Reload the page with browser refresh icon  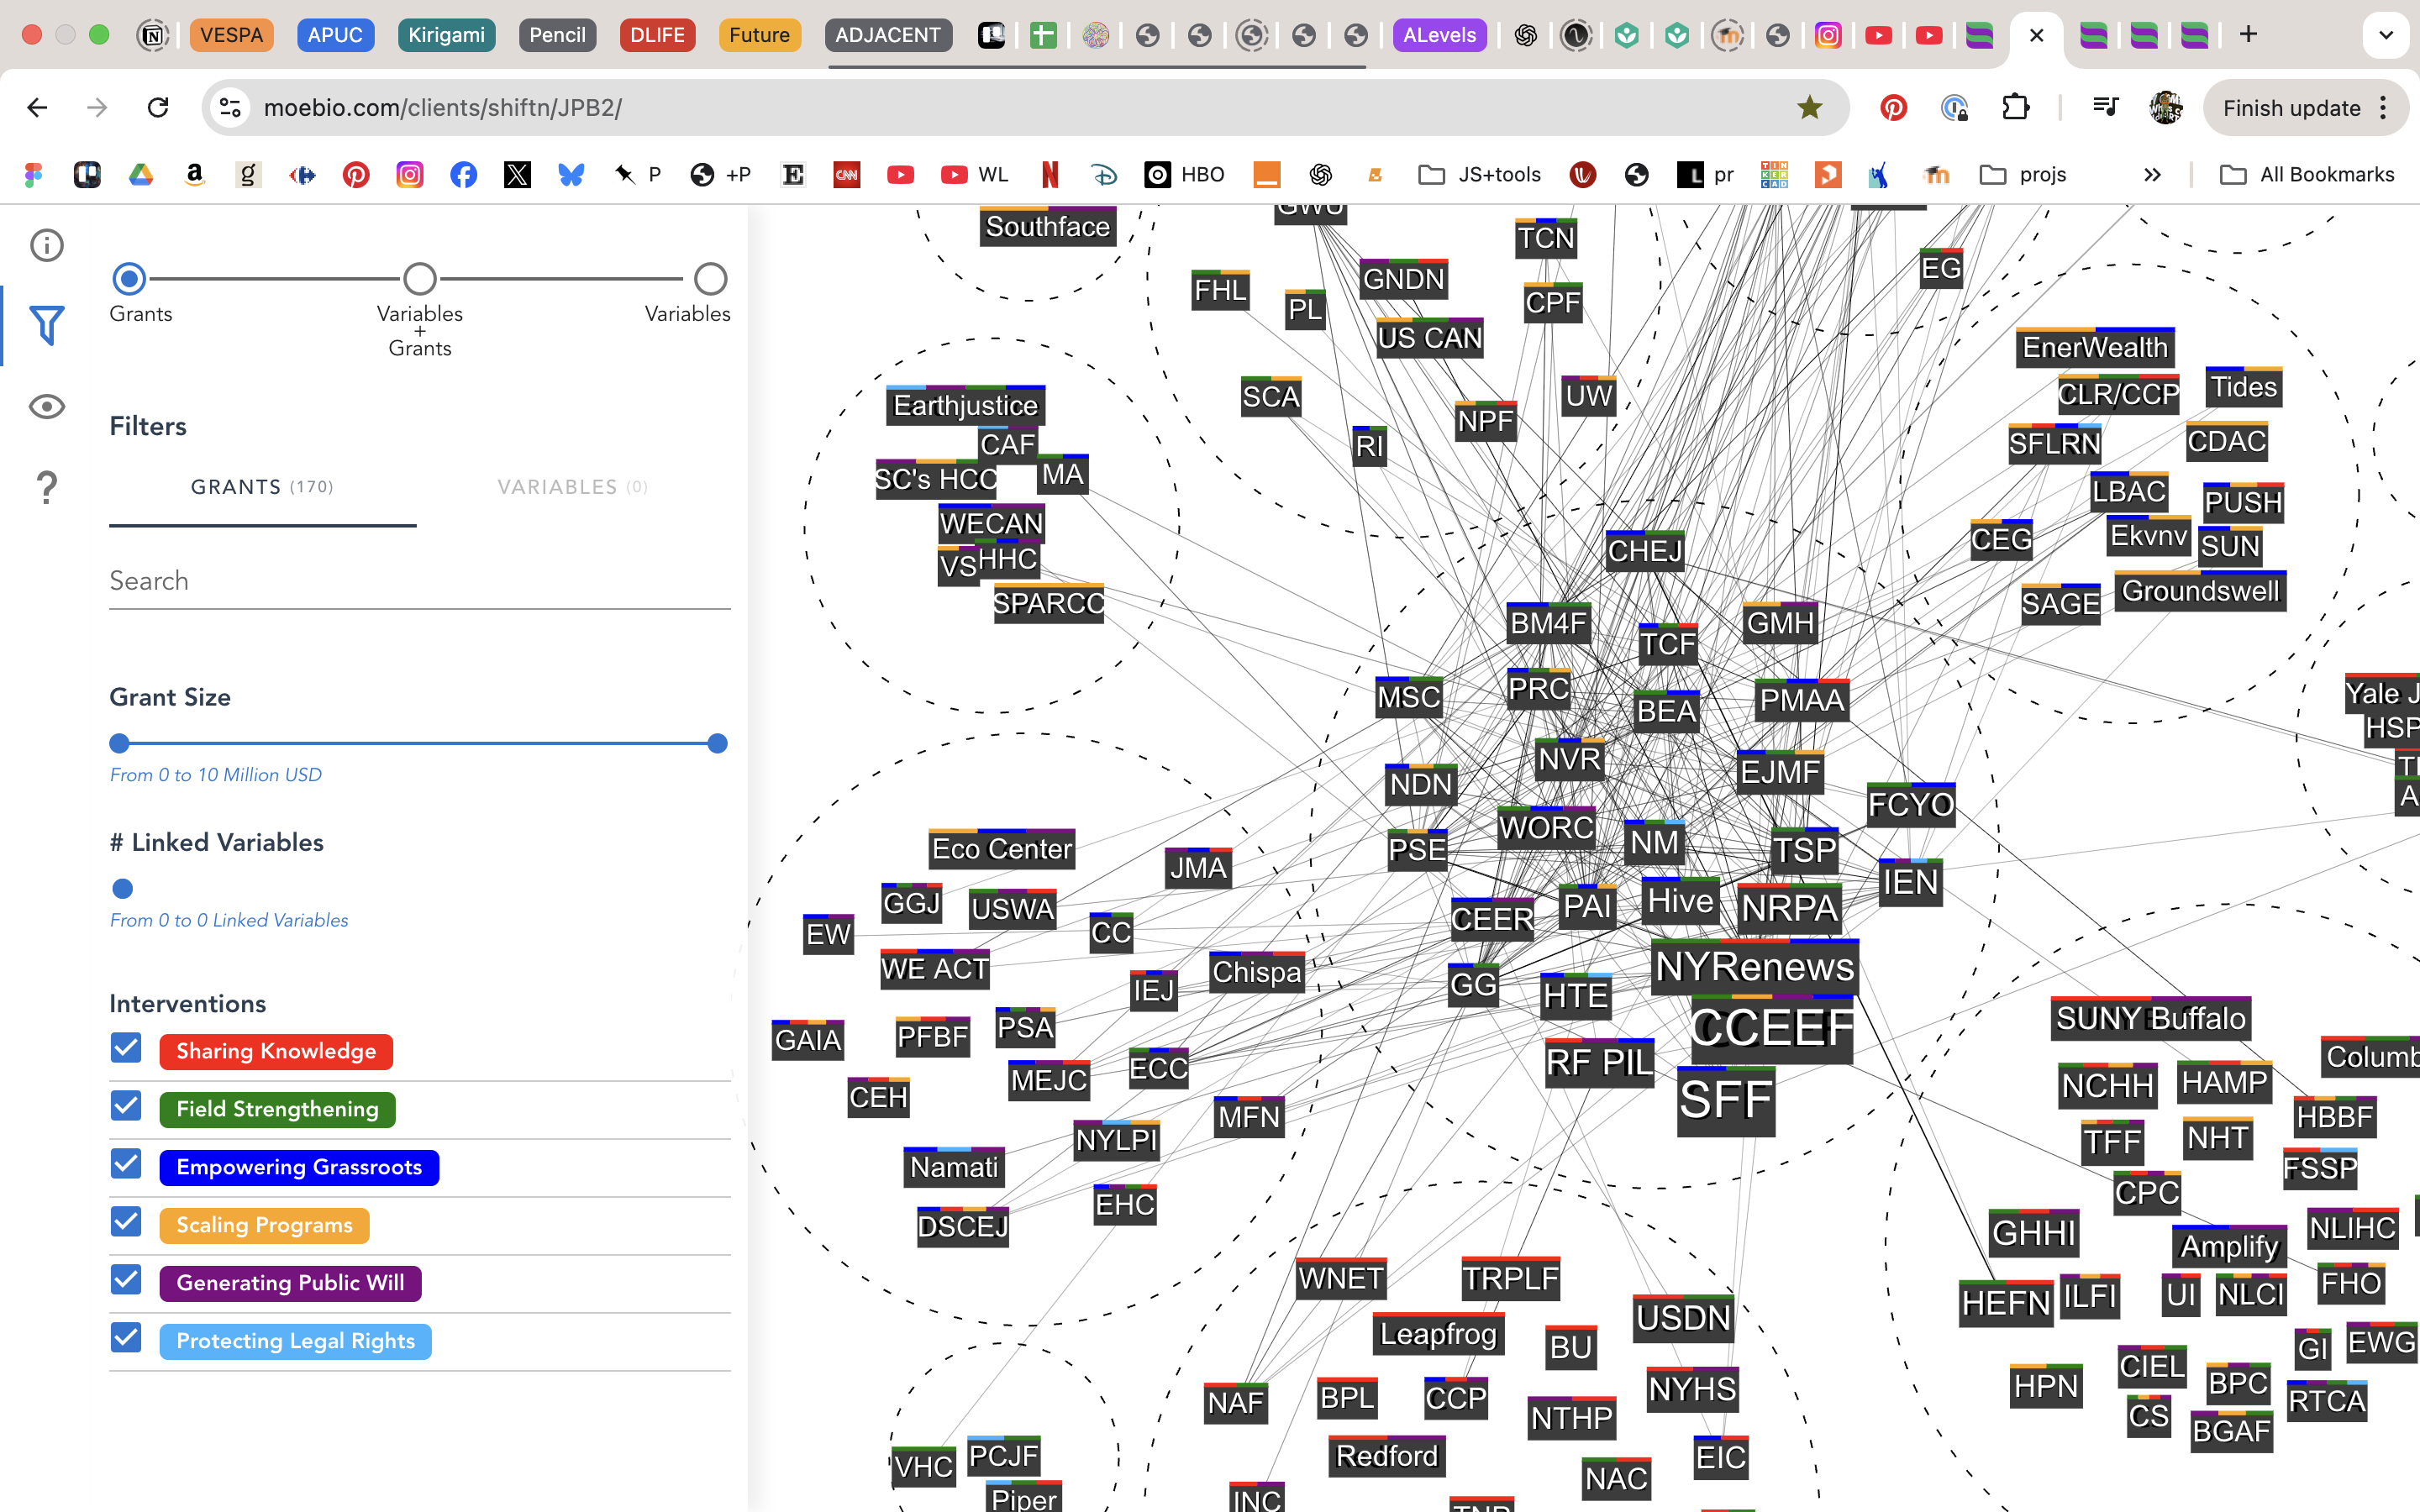coord(158,107)
